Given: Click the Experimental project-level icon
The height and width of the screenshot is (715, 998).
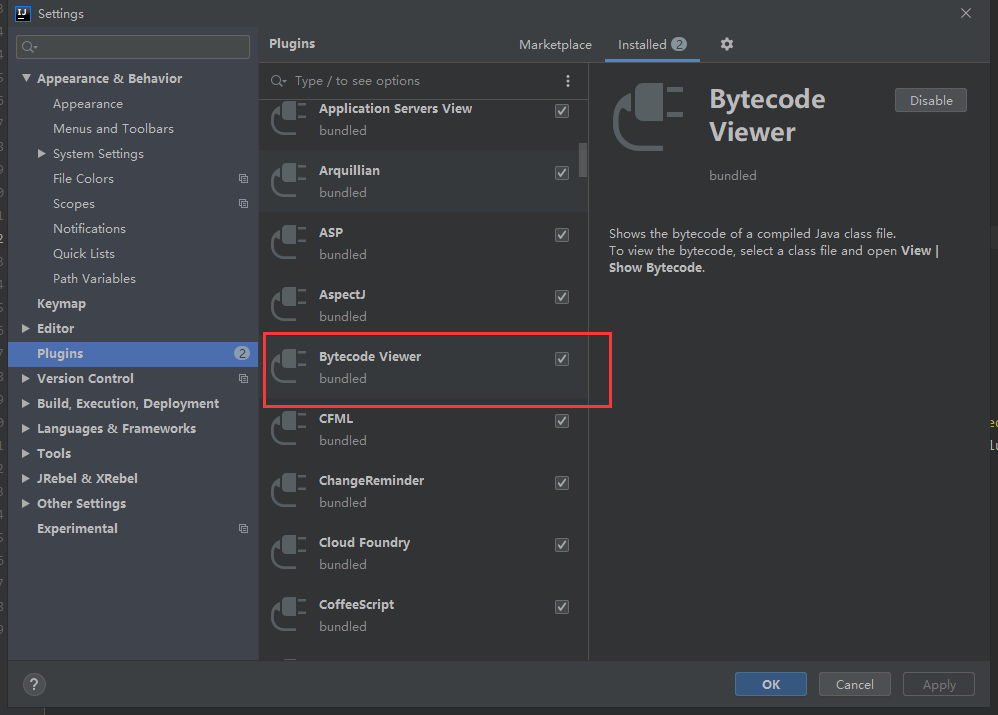Looking at the screenshot, I should (243, 528).
